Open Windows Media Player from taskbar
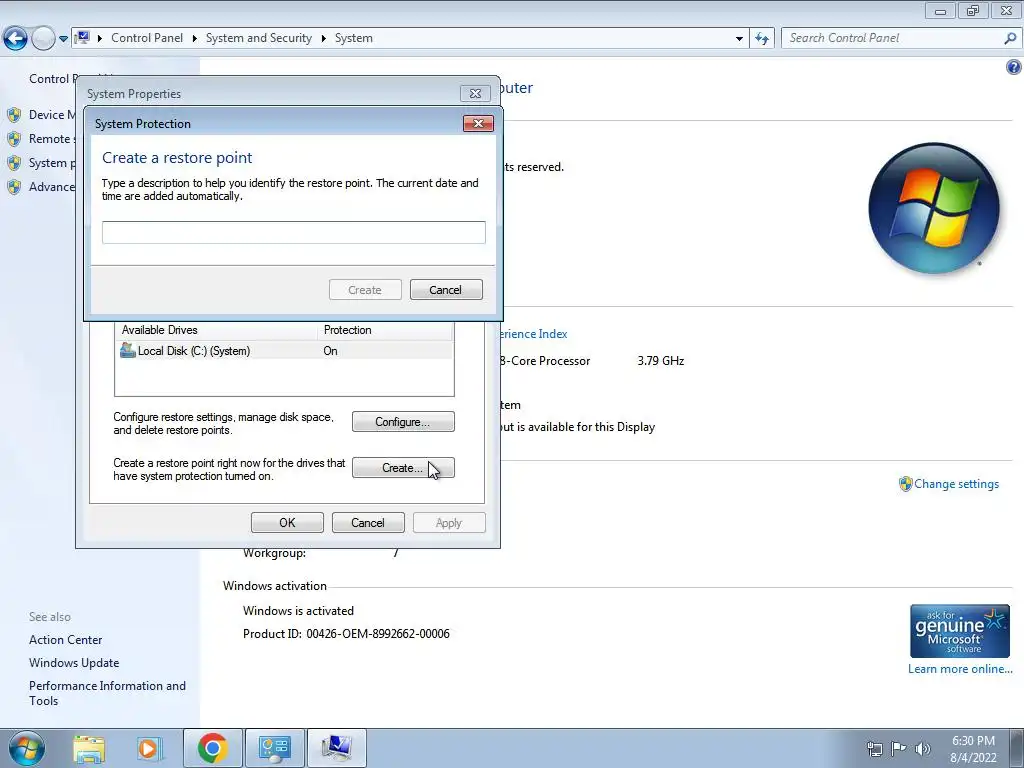1024x768 pixels. pyautogui.click(x=149, y=748)
